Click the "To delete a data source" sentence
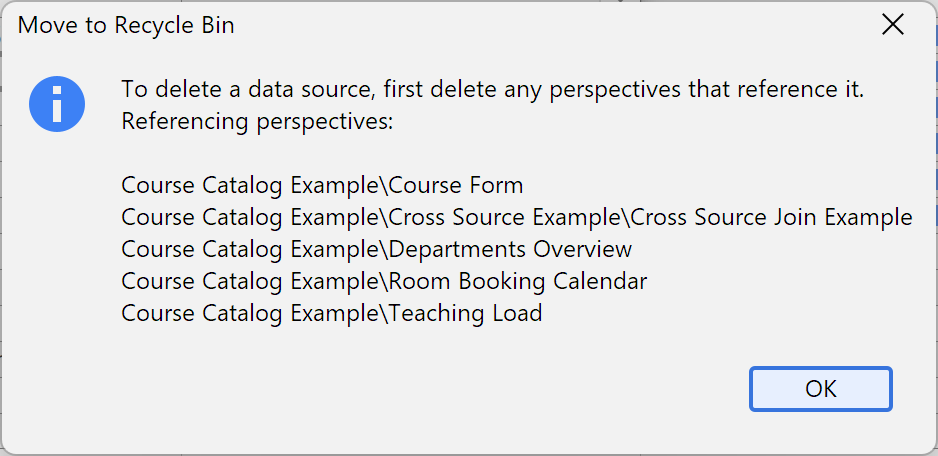The image size is (938, 456). (492, 90)
